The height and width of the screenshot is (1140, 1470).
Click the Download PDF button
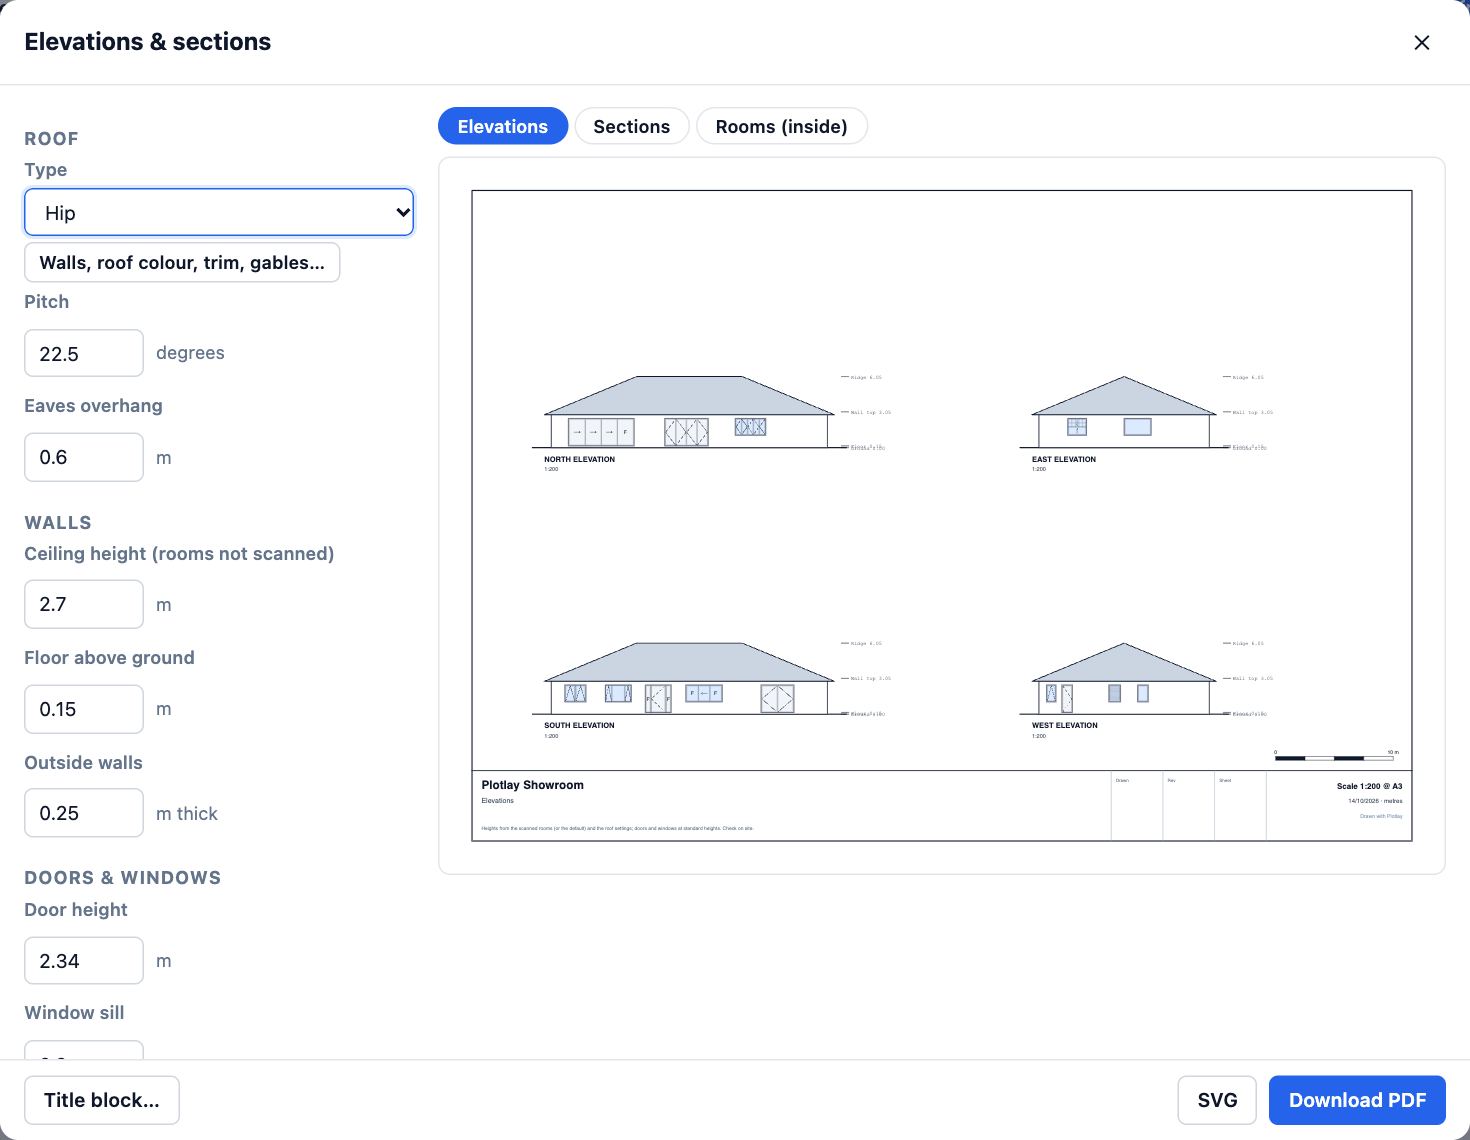click(x=1357, y=1100)
